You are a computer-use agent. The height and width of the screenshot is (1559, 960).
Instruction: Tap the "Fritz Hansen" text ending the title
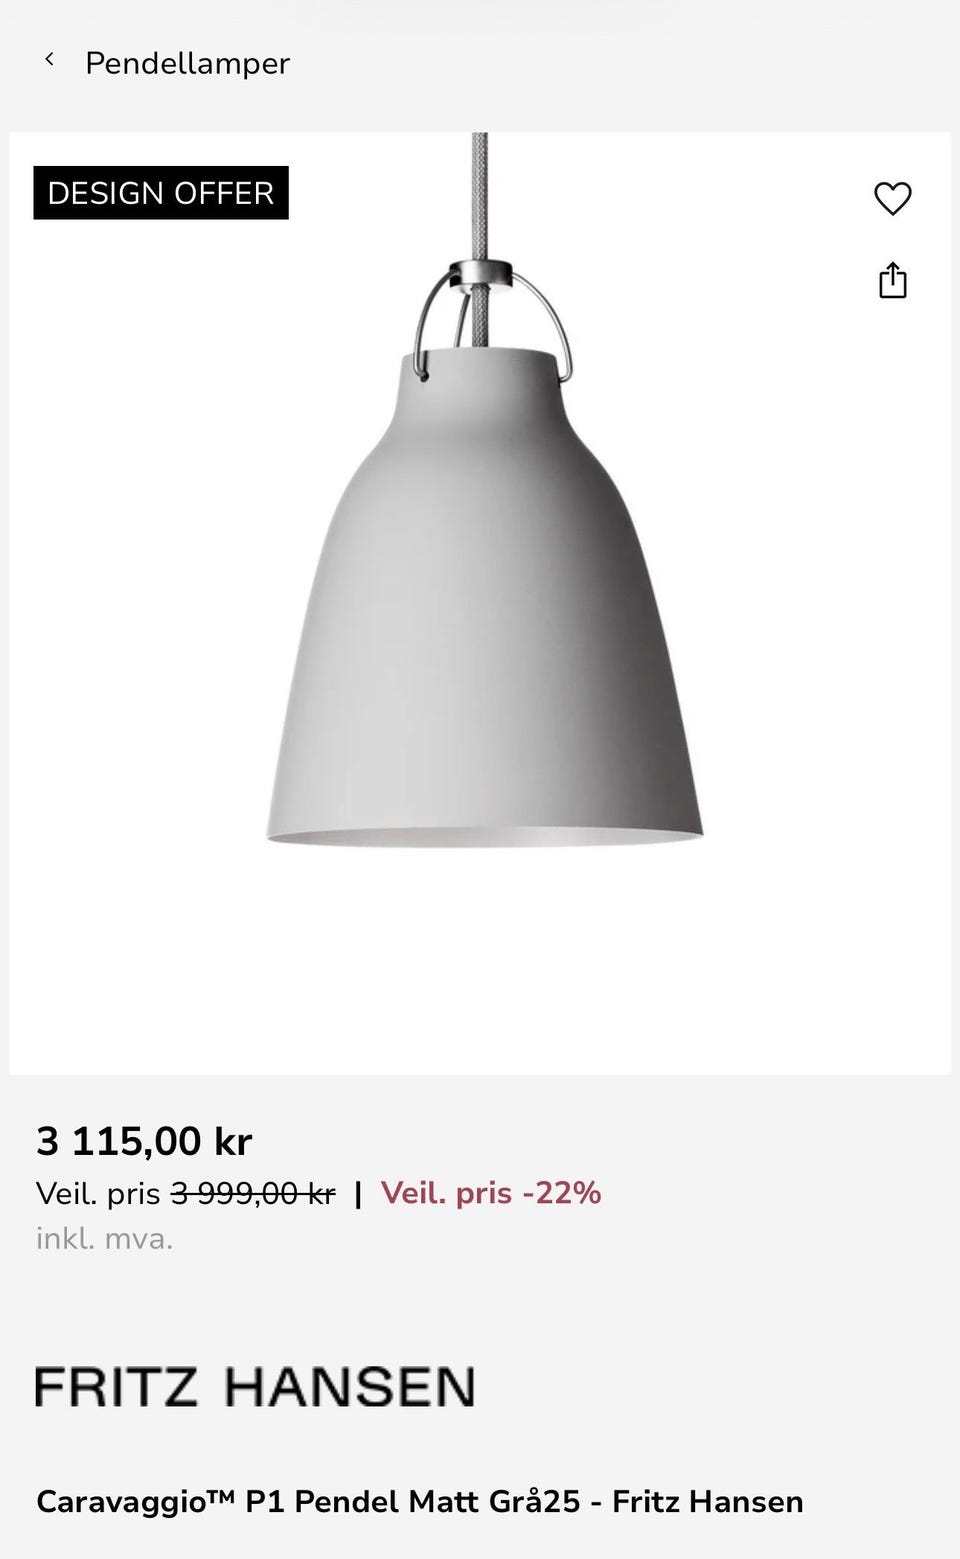click(708, 1502)
